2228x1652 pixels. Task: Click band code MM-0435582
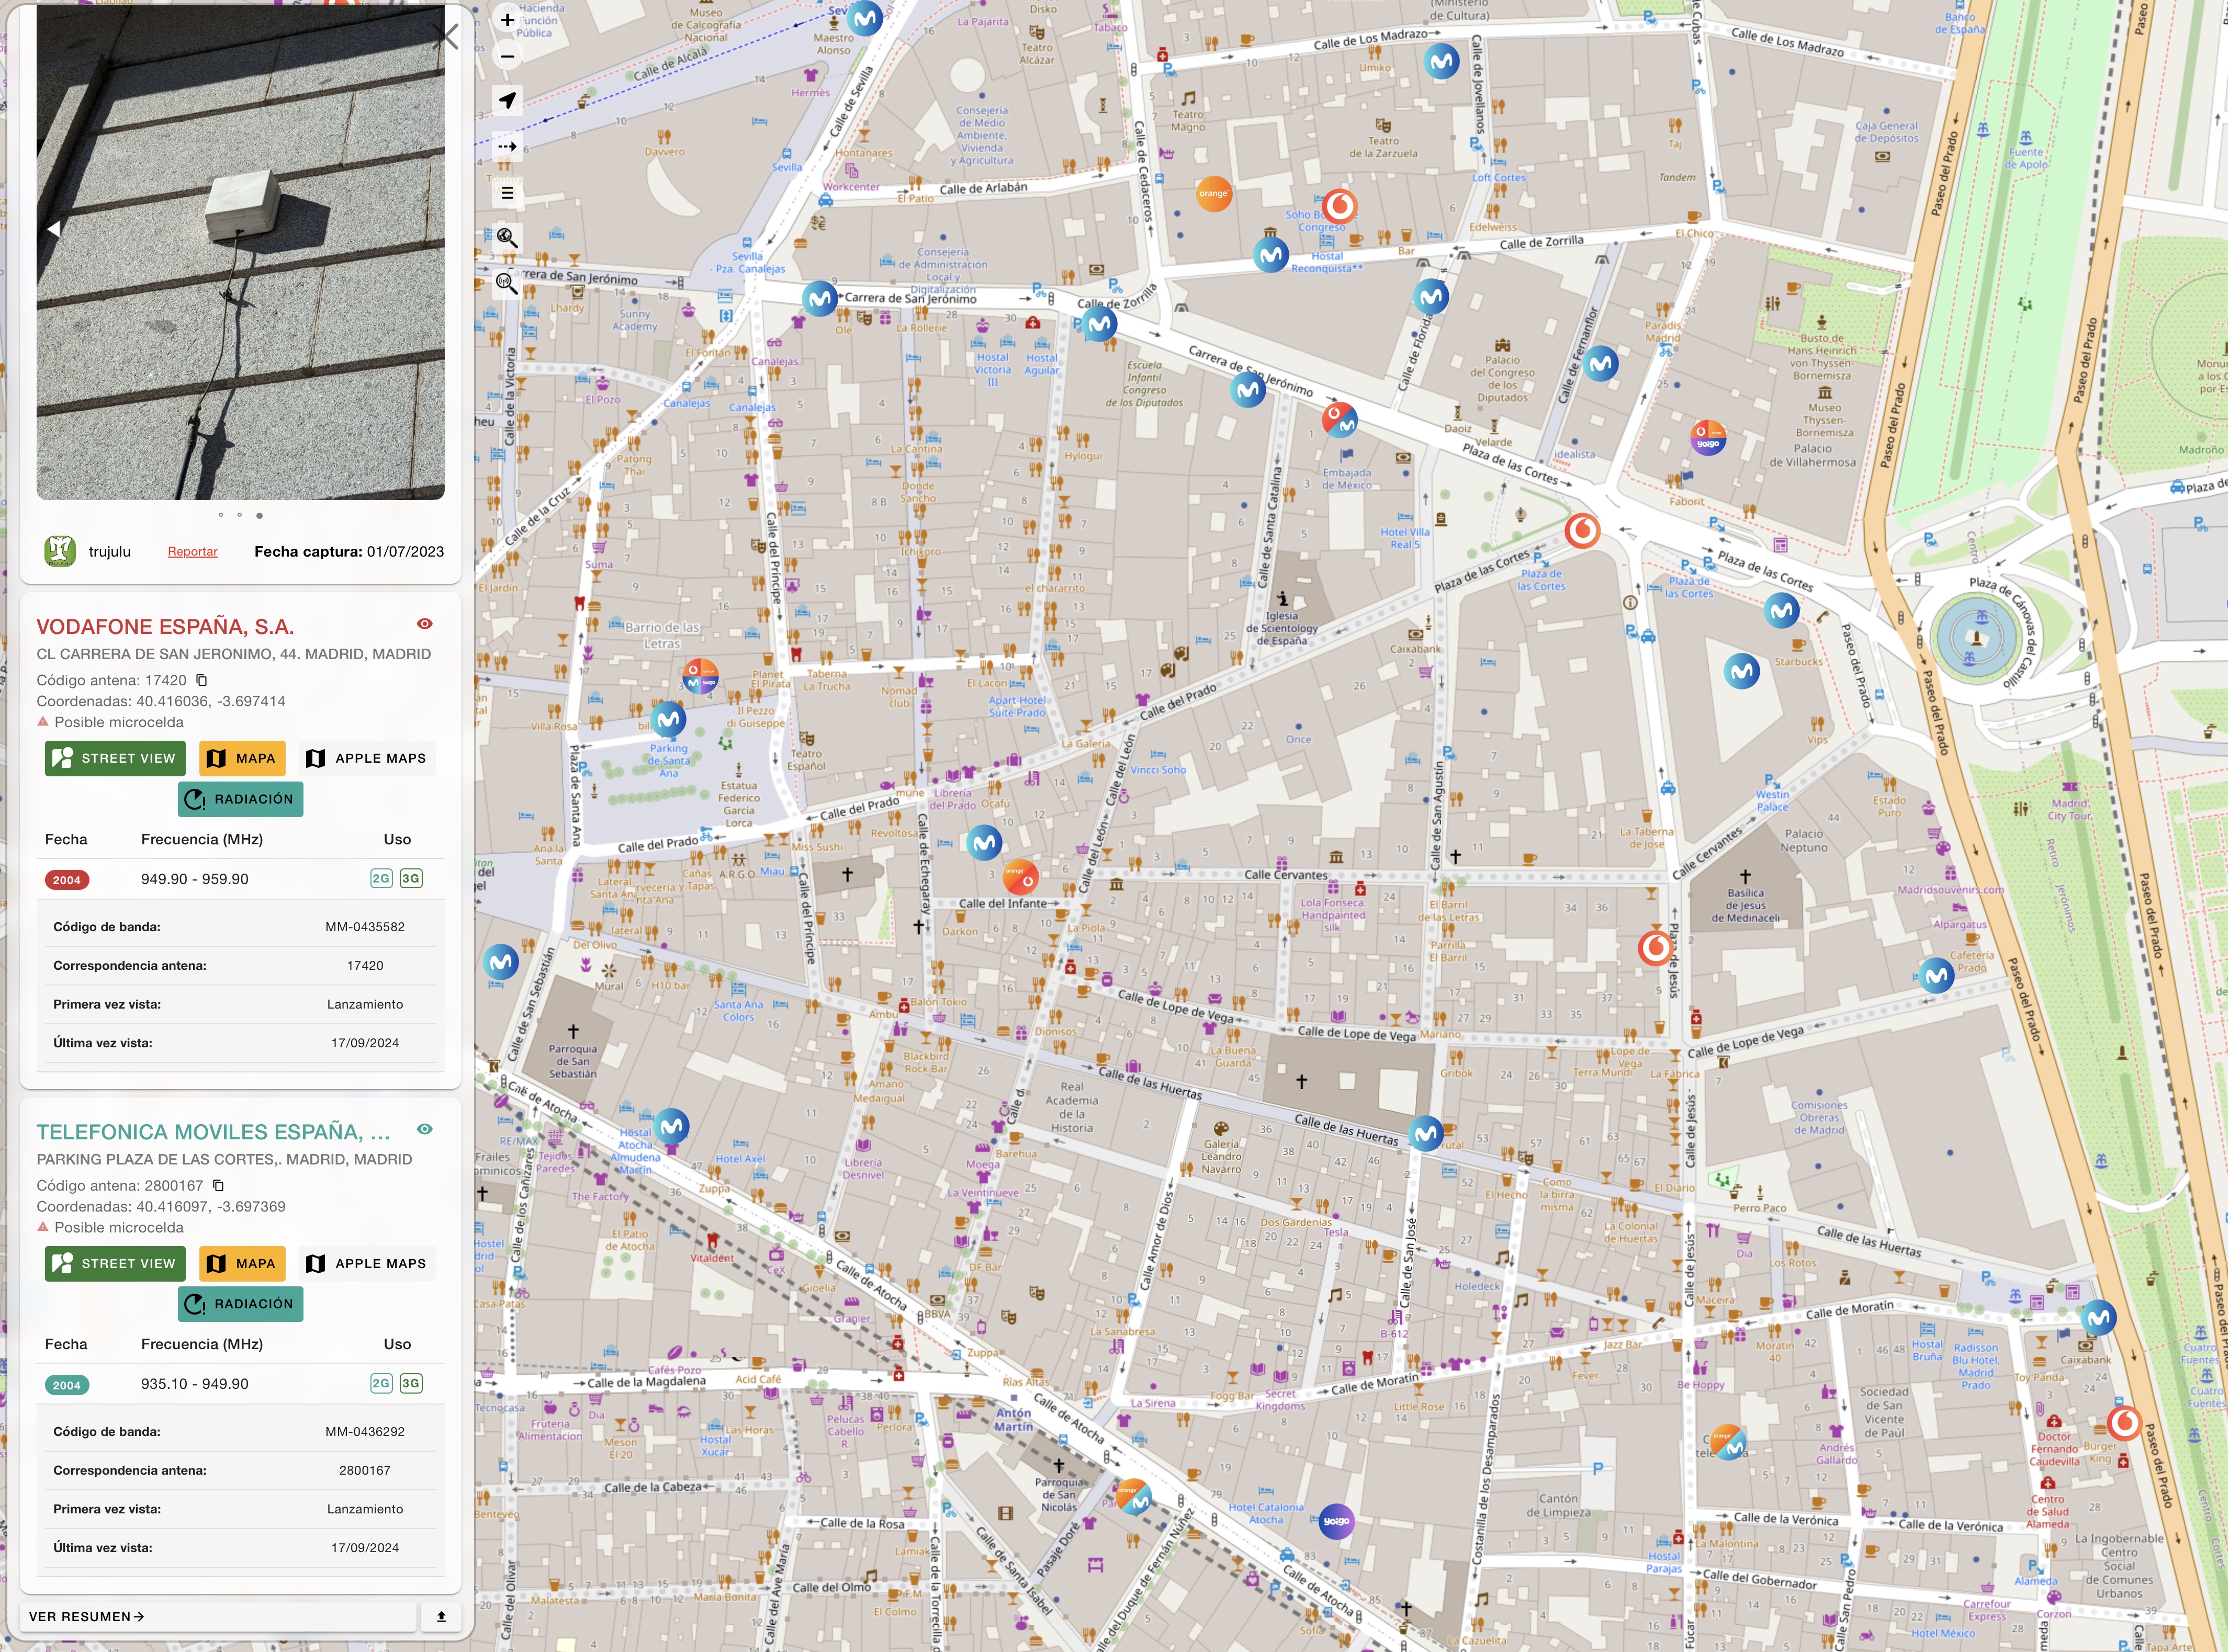pos(365,927)
